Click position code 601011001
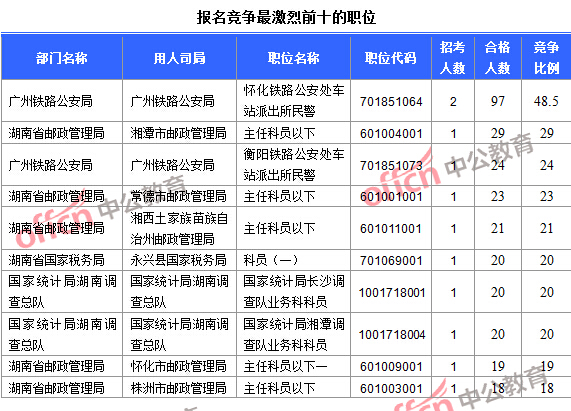This screenshot has width=571, height=411. tap(391, 229)
